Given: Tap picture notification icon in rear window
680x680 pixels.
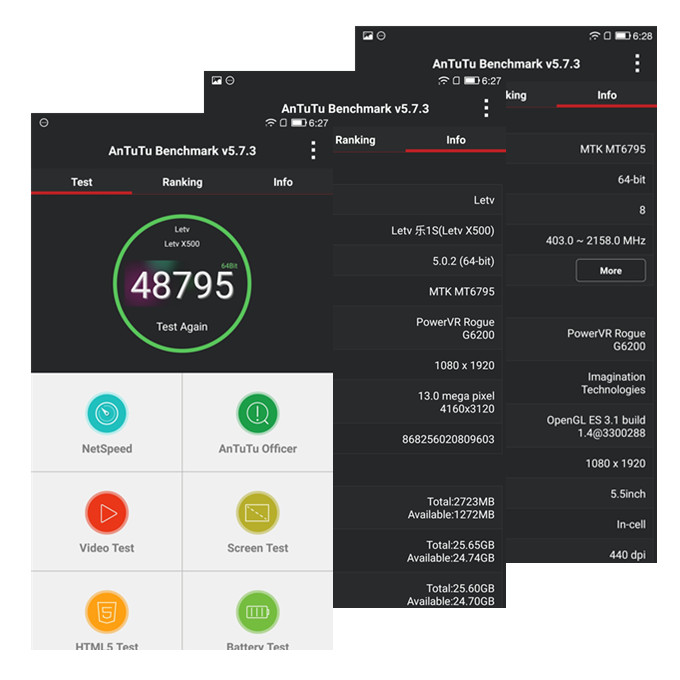Looking at the screenshot, I should click(367, 36).
